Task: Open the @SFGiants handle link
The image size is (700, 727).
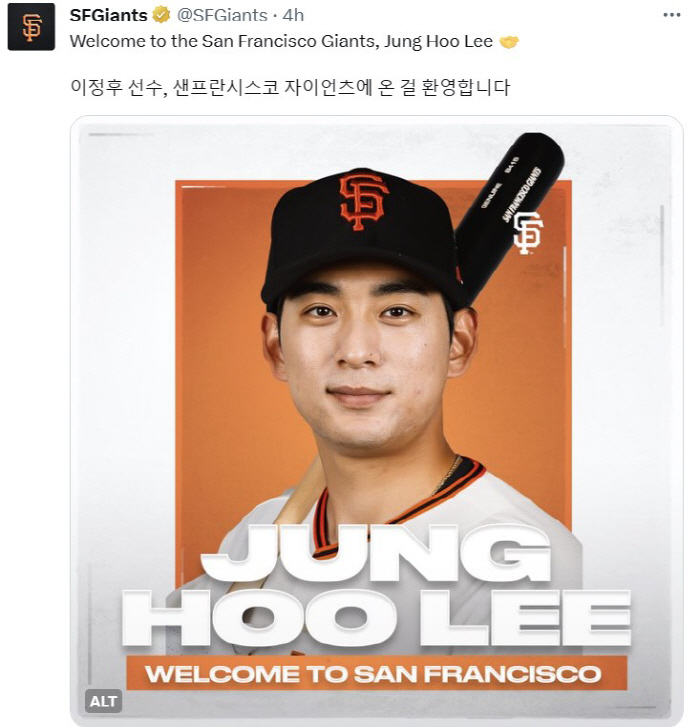Action: [223, 15]
